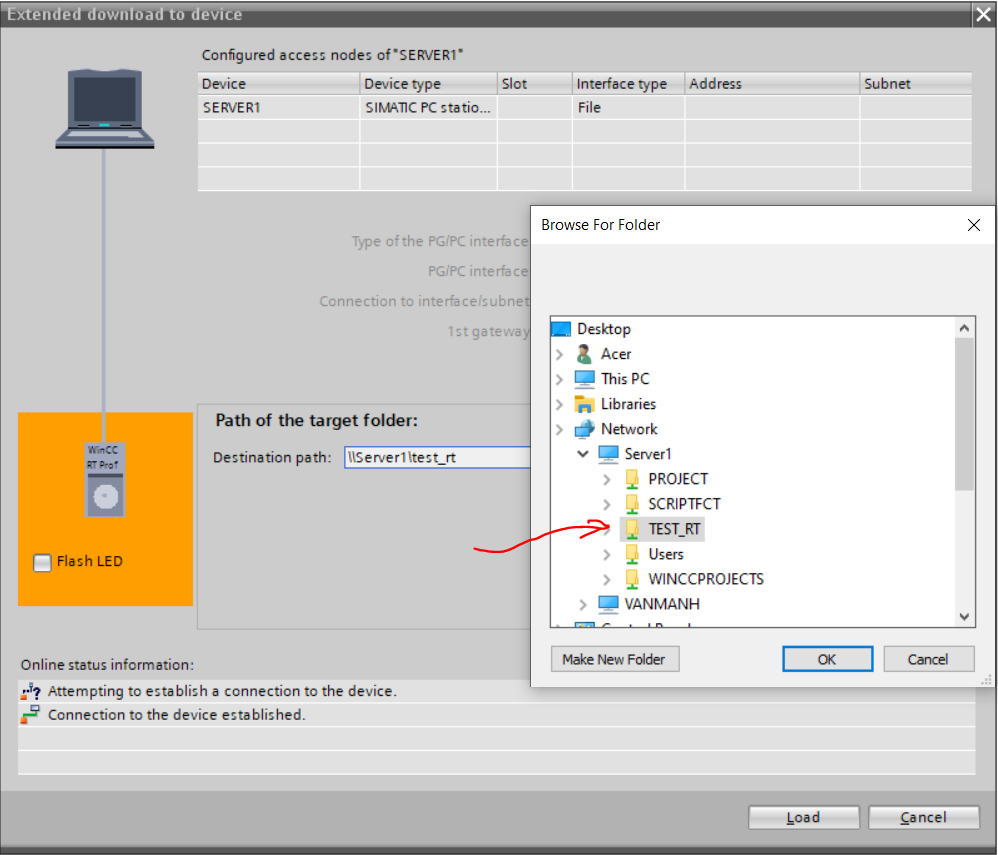Image resolution: width=998 pixels, height=855 pixels.
Task: Select the TEST_RT folder
Action: pos(674,529)
